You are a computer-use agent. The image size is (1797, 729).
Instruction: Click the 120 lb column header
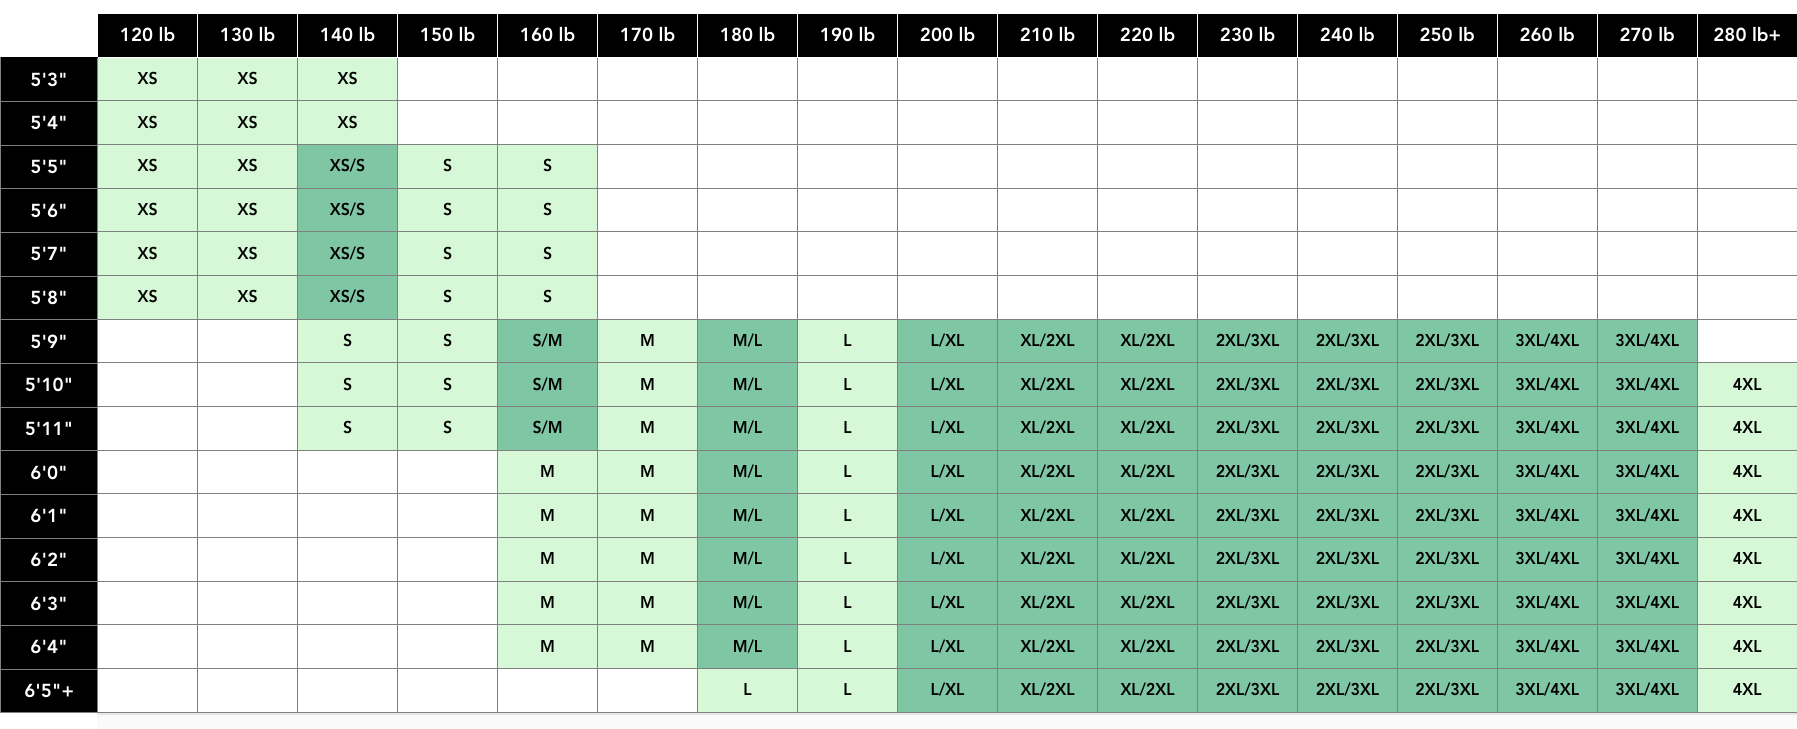(x=147, y=35)
